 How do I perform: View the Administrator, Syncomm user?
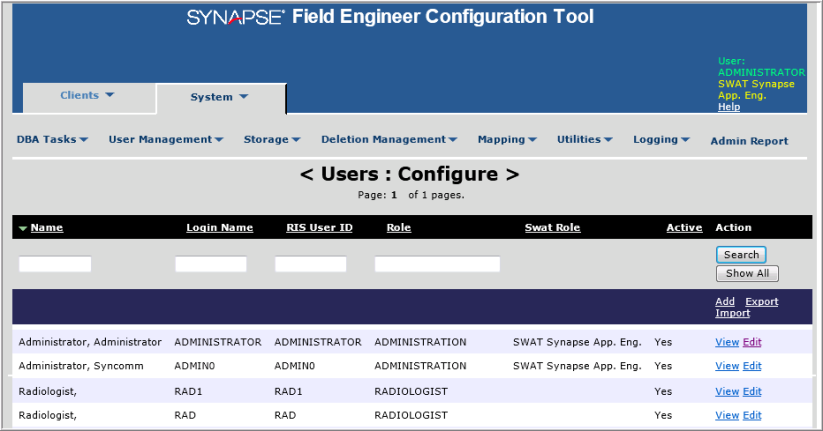pyautogui.click(x=727, y=366)
